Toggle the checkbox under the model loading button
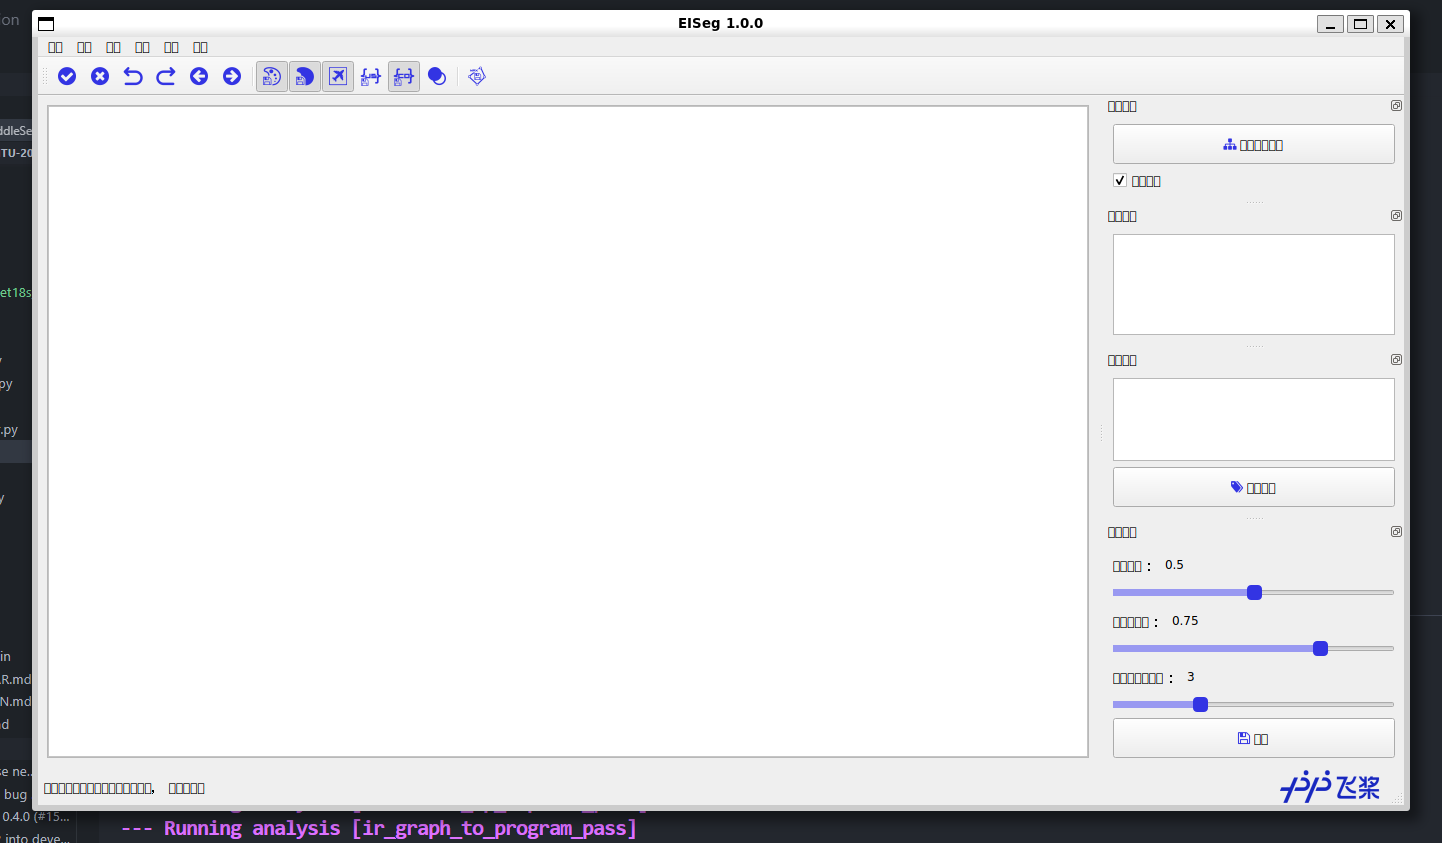 pos(1120,180)
